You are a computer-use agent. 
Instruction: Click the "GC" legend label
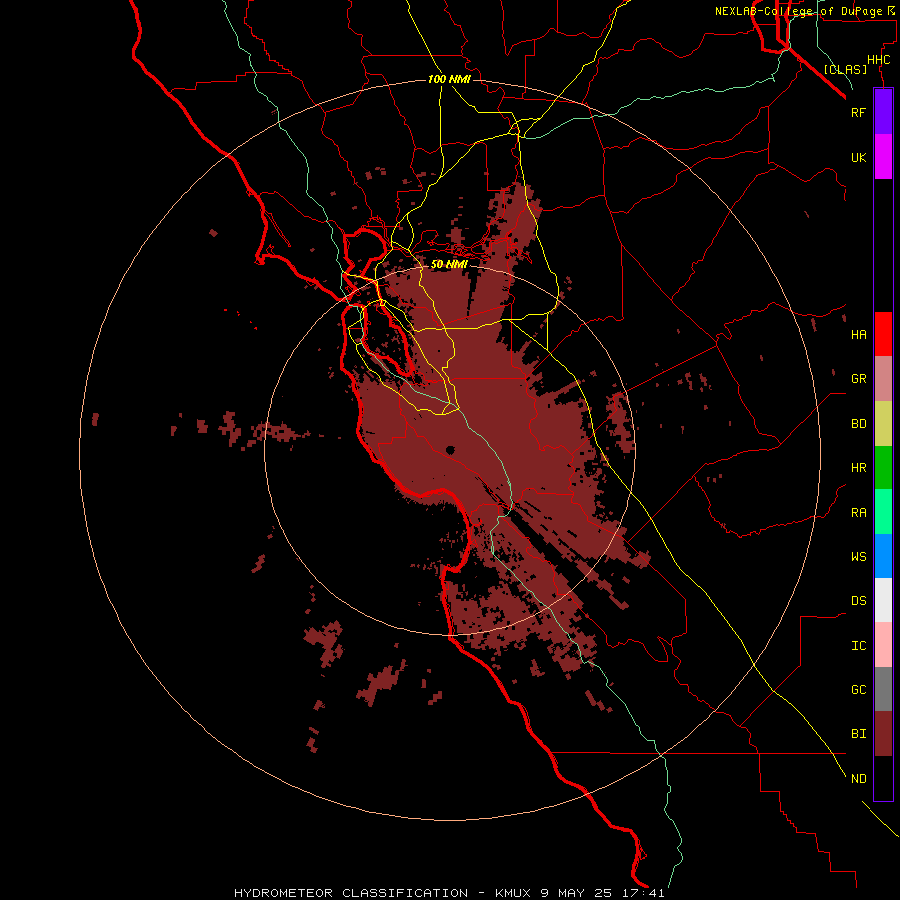point(858,690)
